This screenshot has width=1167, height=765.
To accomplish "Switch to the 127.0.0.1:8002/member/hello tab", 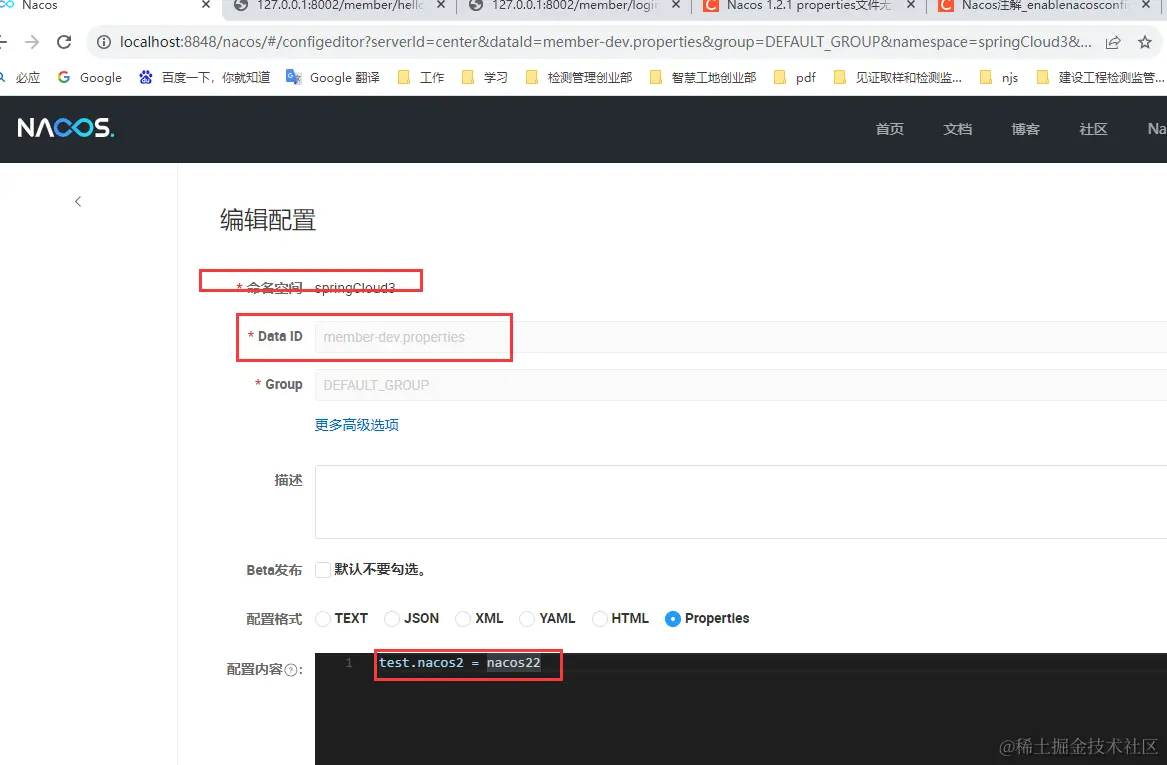I will pyautogui.click(x=339, y=6).
